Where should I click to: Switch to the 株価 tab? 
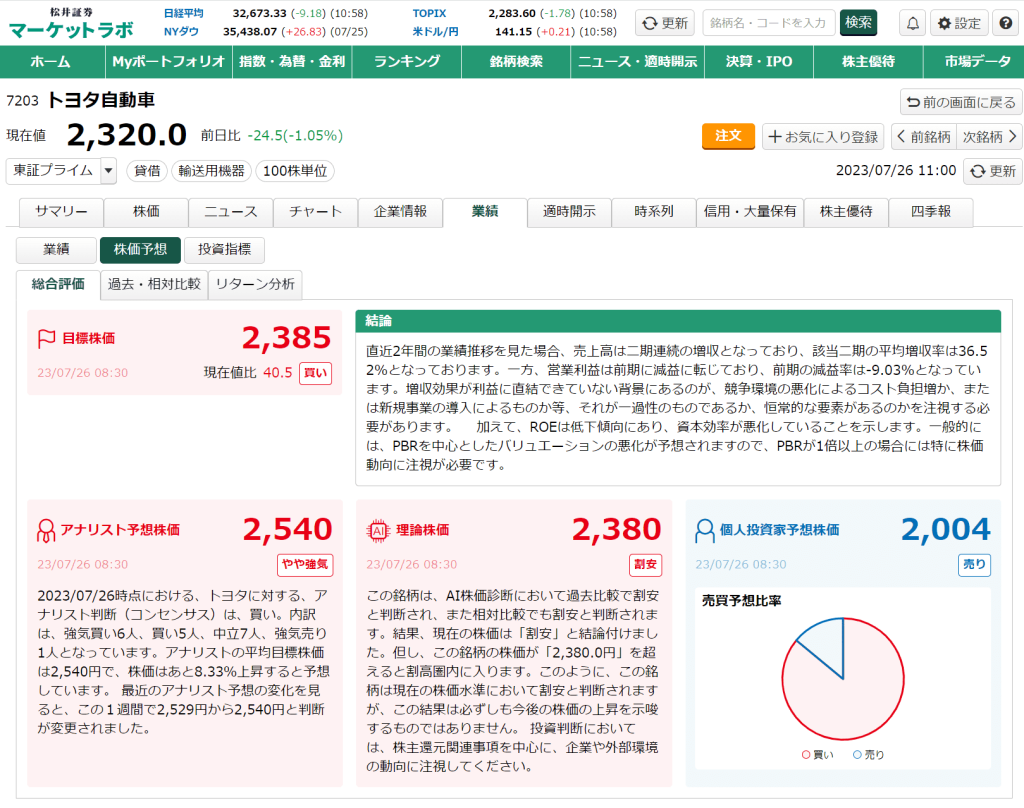[x=146, y=212]
